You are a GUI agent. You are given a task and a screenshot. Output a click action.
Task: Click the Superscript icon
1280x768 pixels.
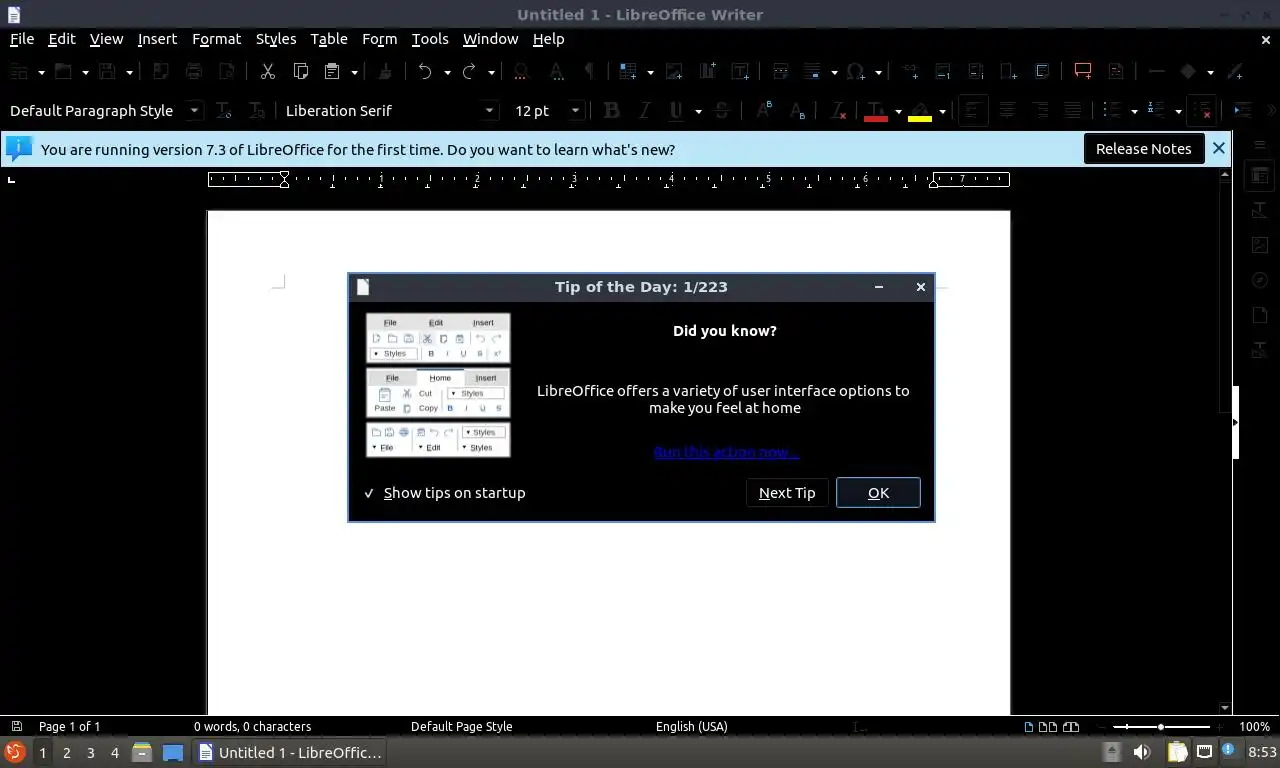[765, 110]
